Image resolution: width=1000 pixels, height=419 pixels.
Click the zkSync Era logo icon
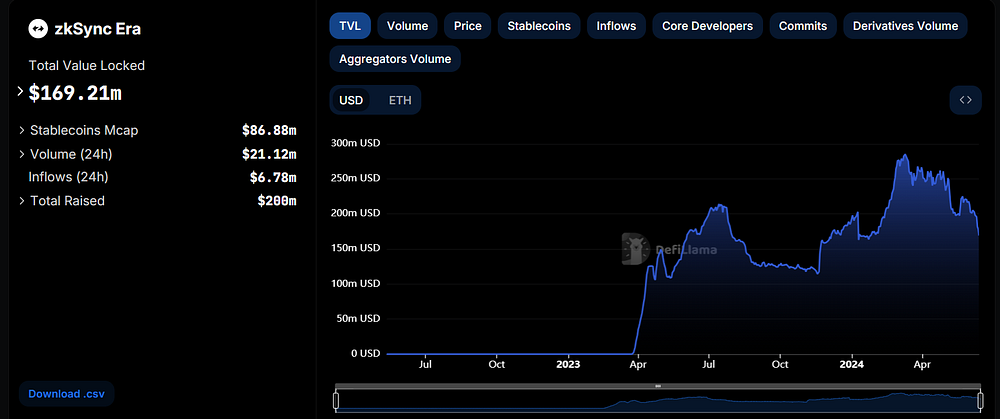pos(39,29)
